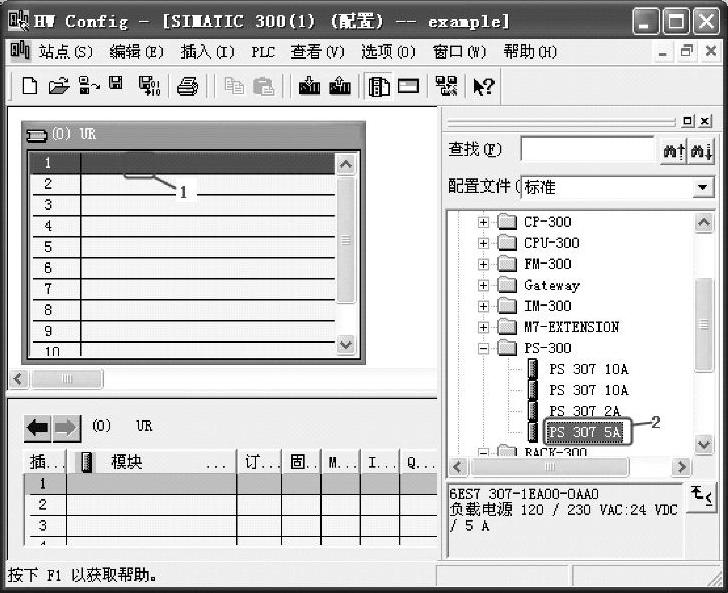
Task: Select the PS 307 5A module
Action: (x=585, y=432)
